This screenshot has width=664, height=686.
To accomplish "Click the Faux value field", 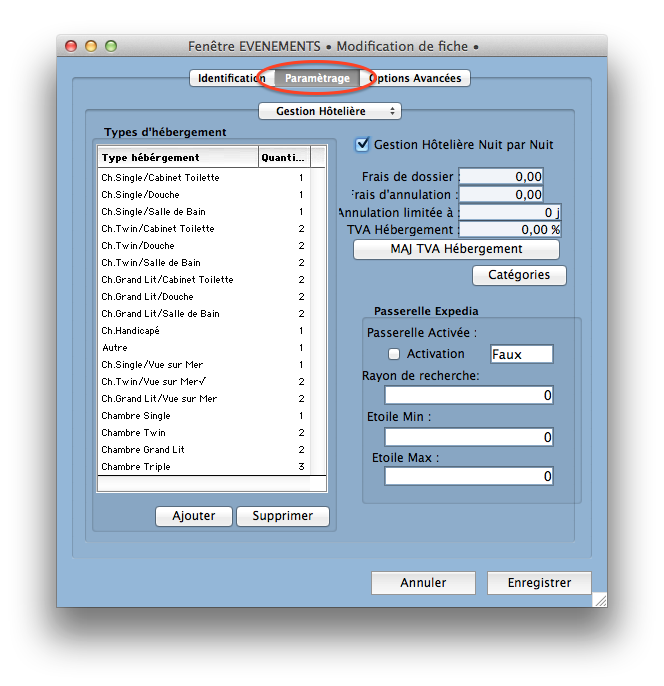I will [x=521, y=354].
